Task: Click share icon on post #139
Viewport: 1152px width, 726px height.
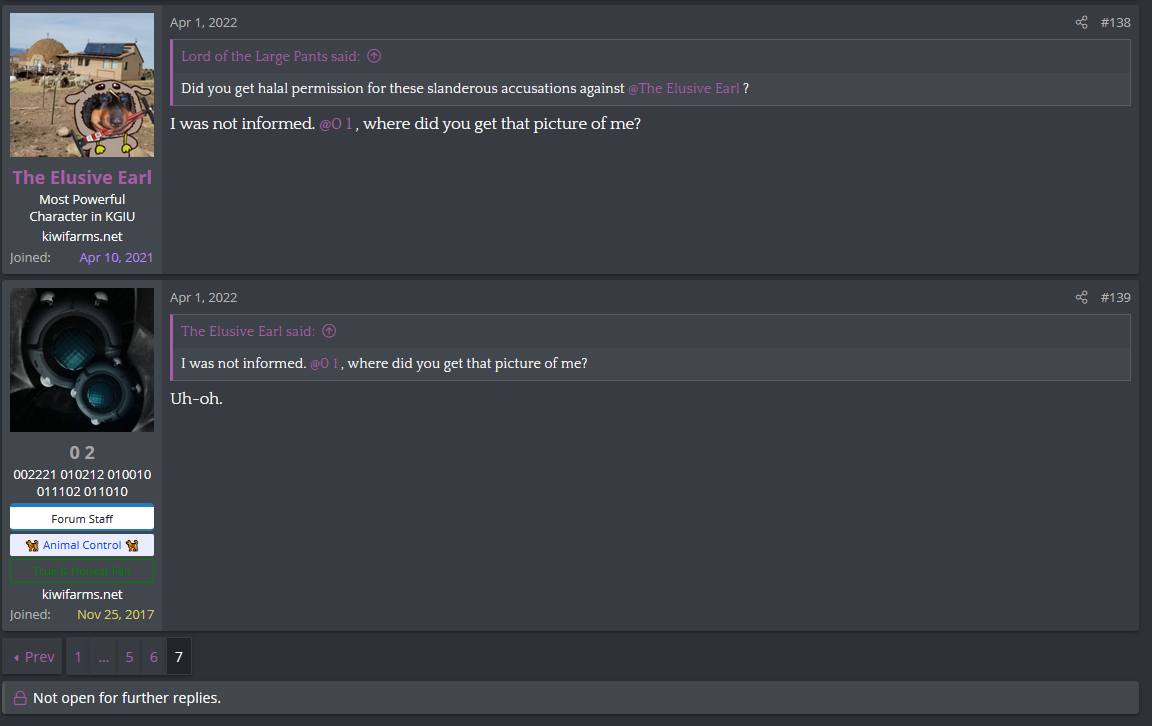Action: click(1081, 297)
